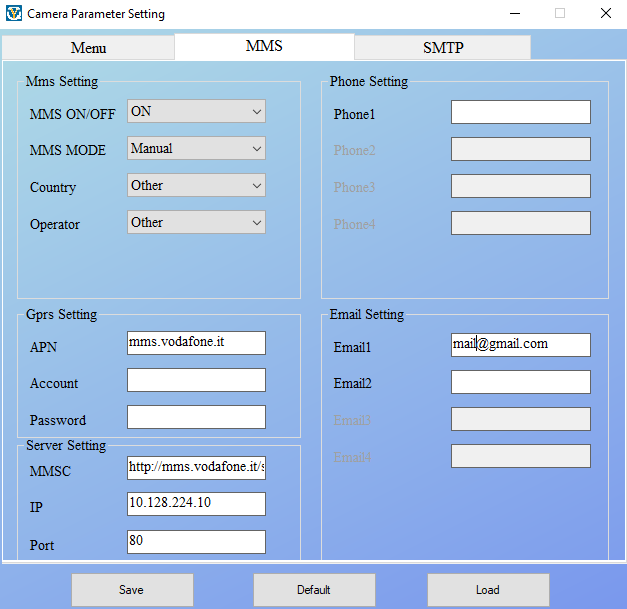Click the Port number field

tap(196, 542)
